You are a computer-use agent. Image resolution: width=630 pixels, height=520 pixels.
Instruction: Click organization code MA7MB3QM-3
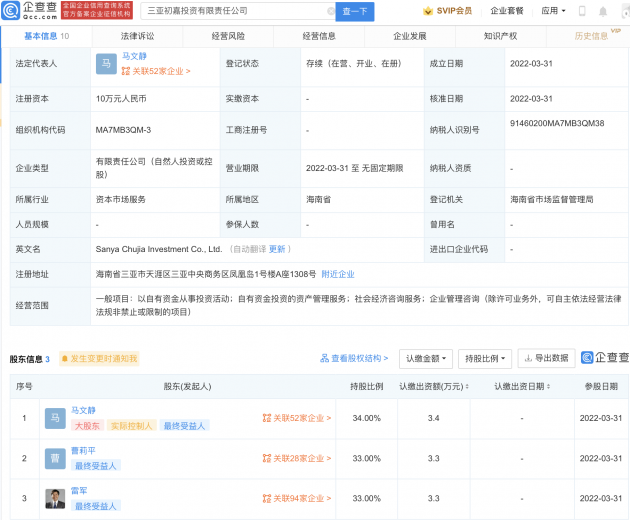click(123, 130)
